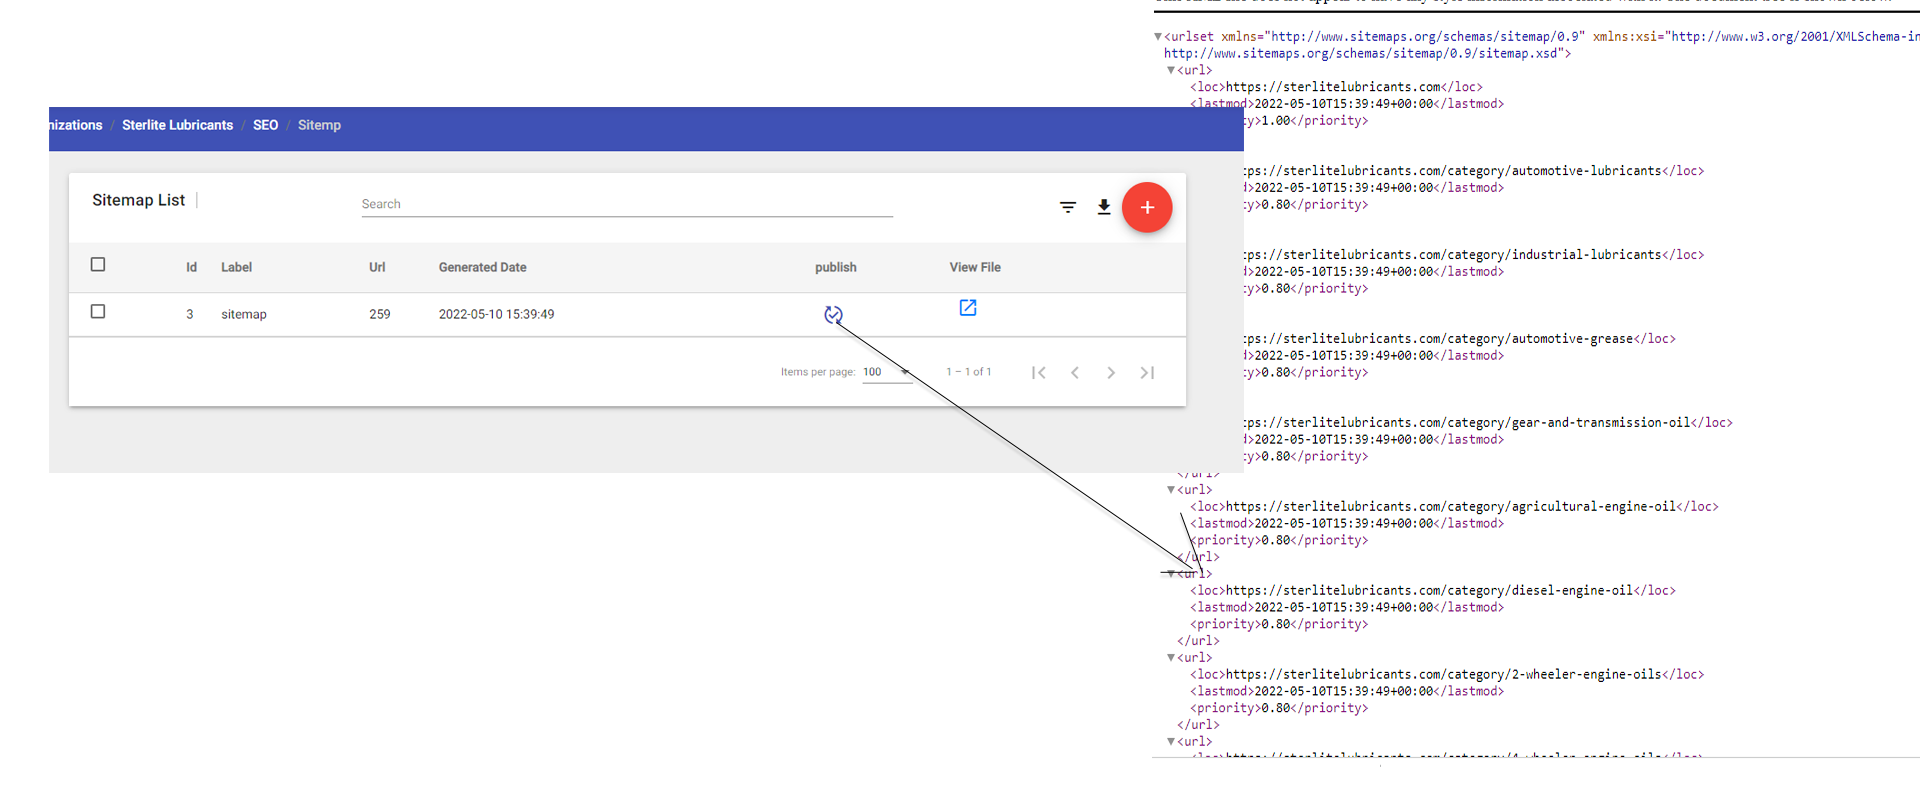
Task: Click the red add sitemap button
Action: pos(1147,207)
